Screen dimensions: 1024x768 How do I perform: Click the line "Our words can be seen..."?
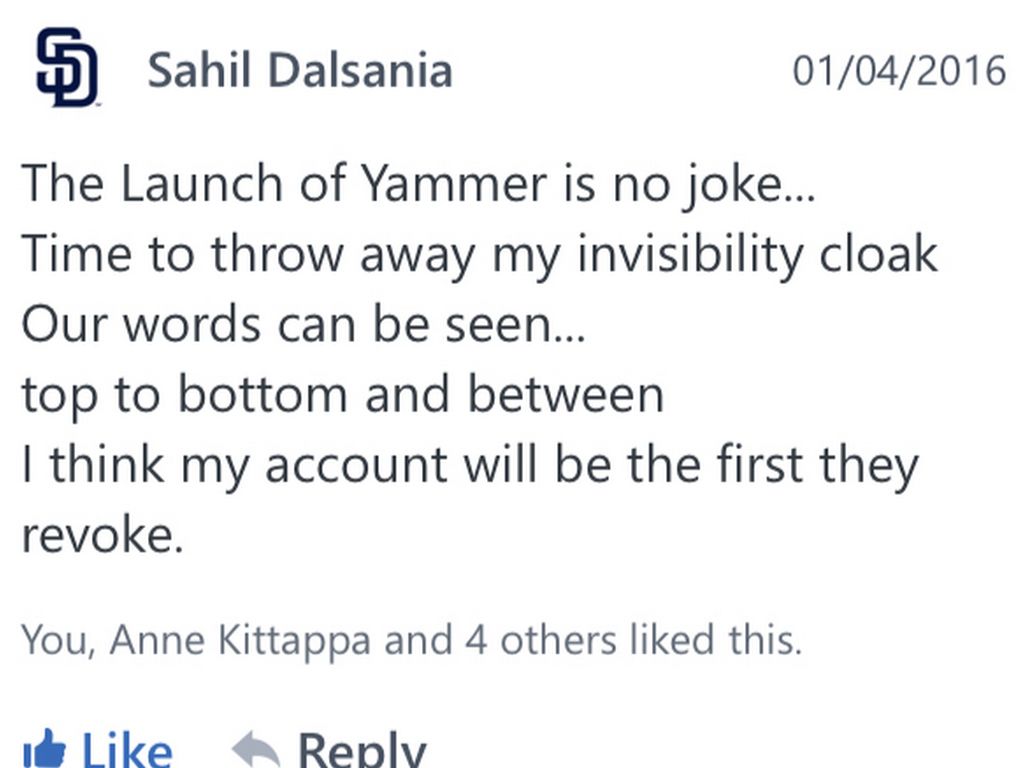(x=303, y=325)
